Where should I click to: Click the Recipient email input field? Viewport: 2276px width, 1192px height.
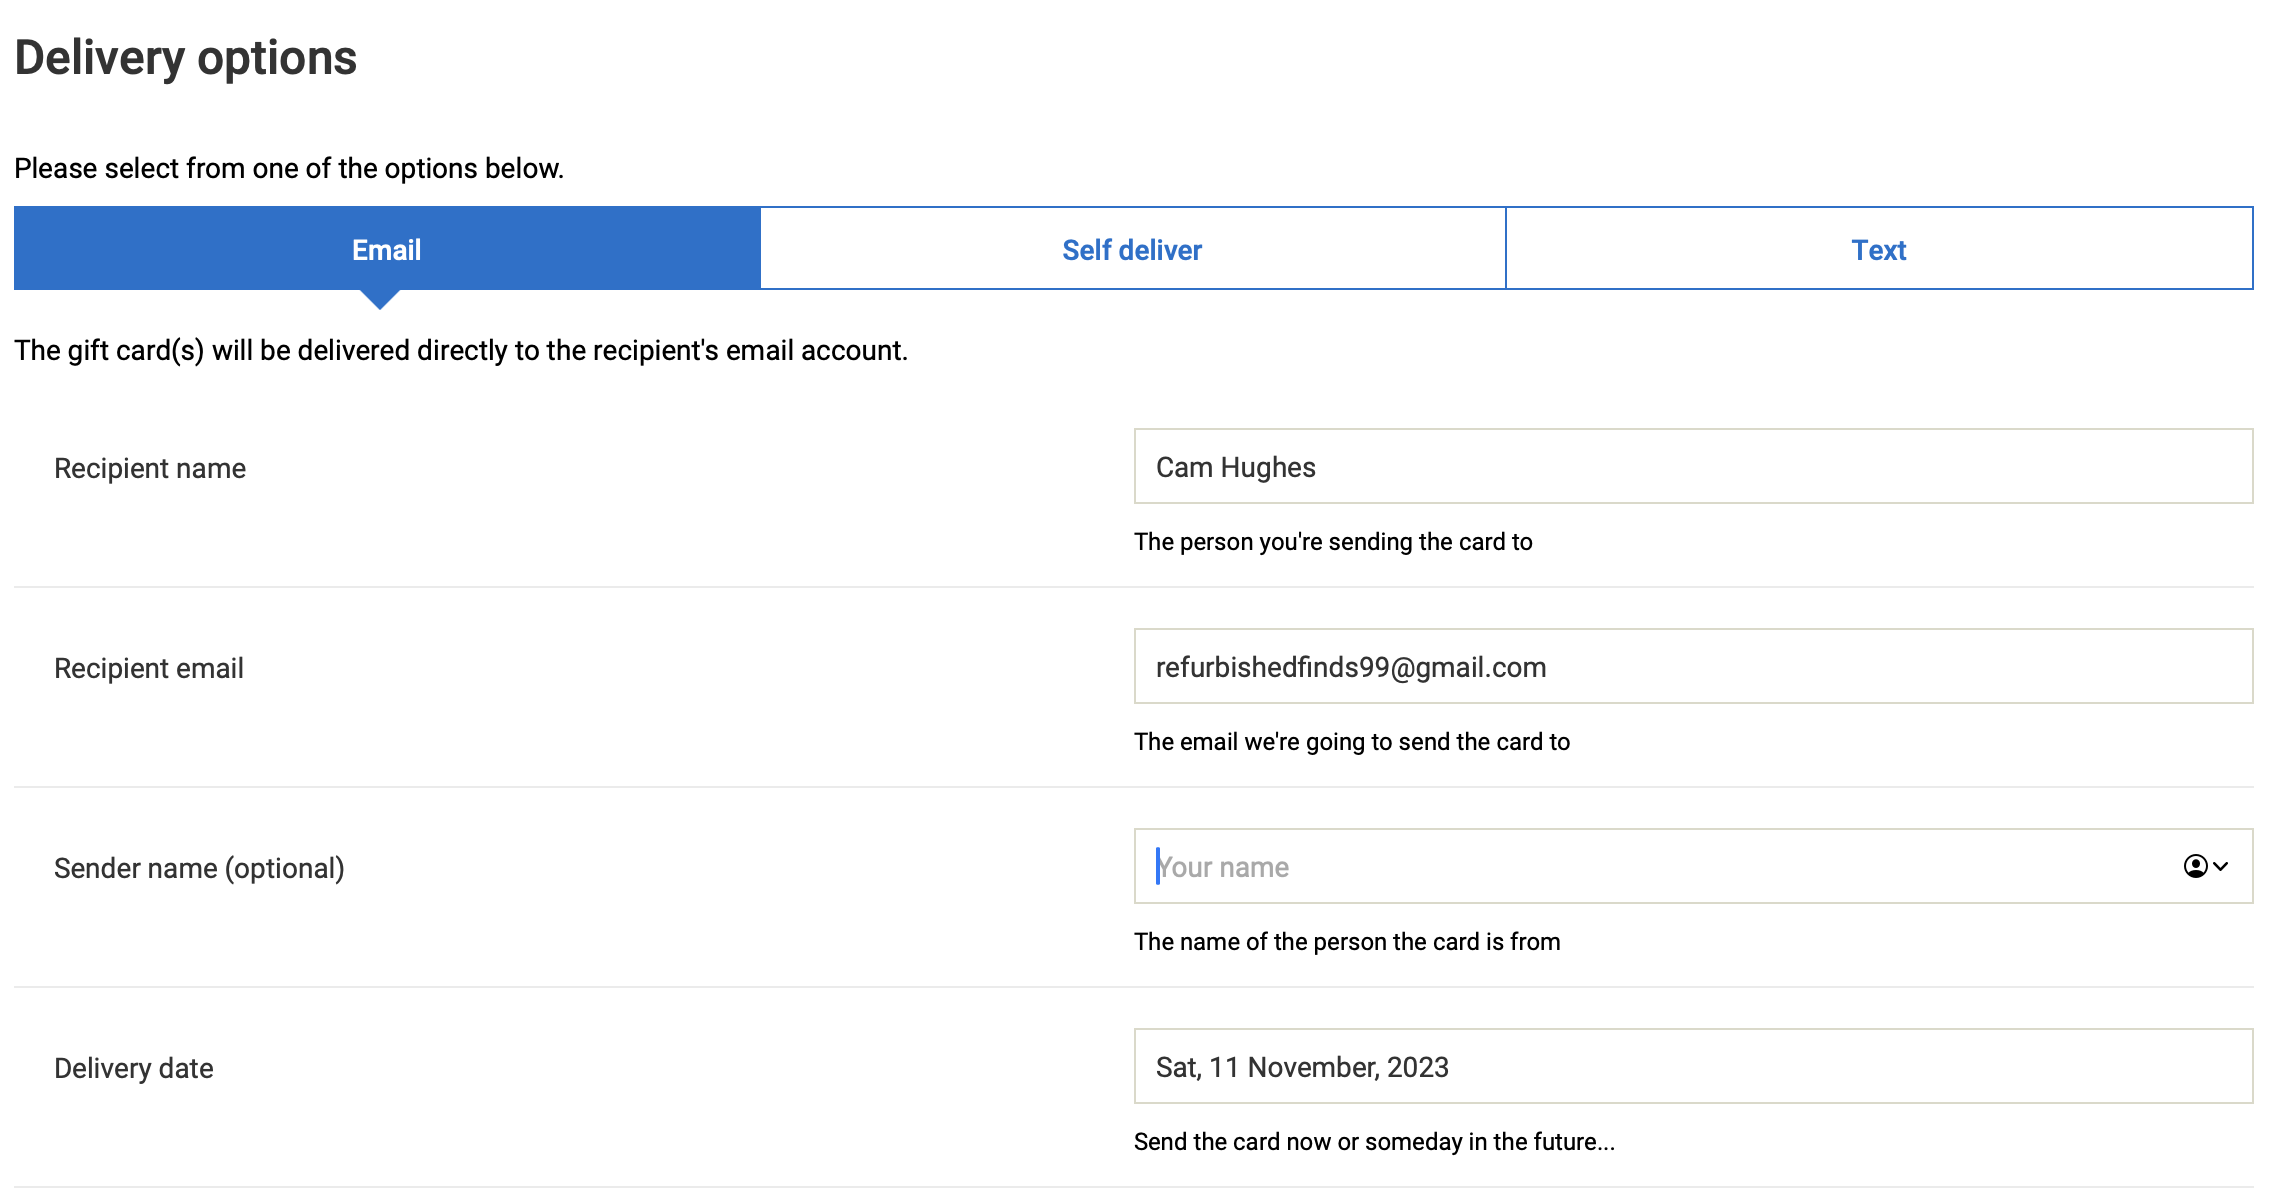1692,667
